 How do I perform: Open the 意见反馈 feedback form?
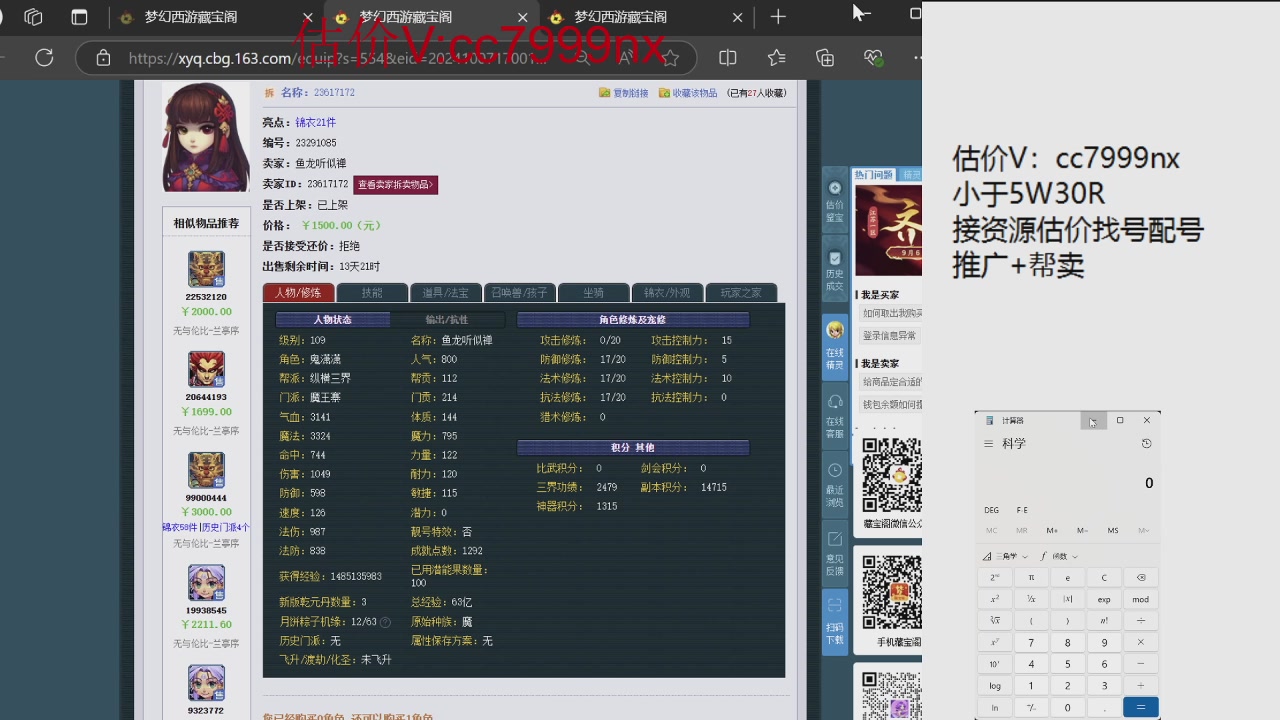pyautogui.click(x=834, y=555)
